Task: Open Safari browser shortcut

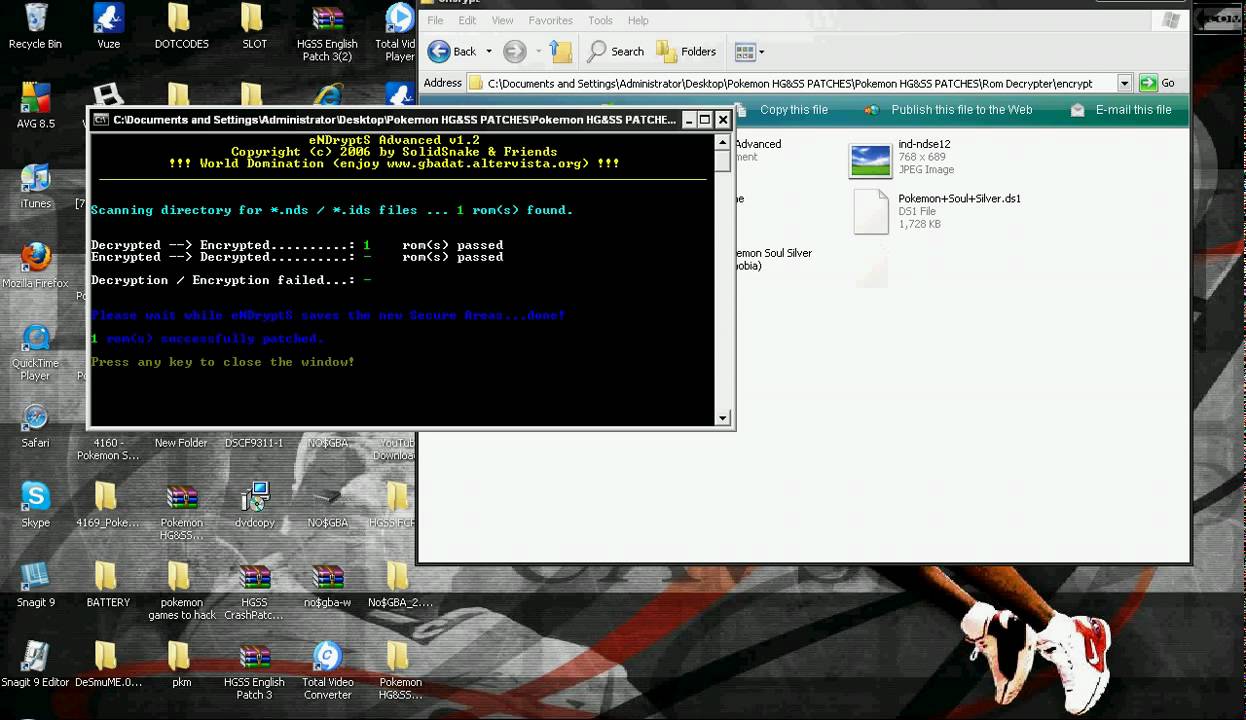Action: [35, 425]
